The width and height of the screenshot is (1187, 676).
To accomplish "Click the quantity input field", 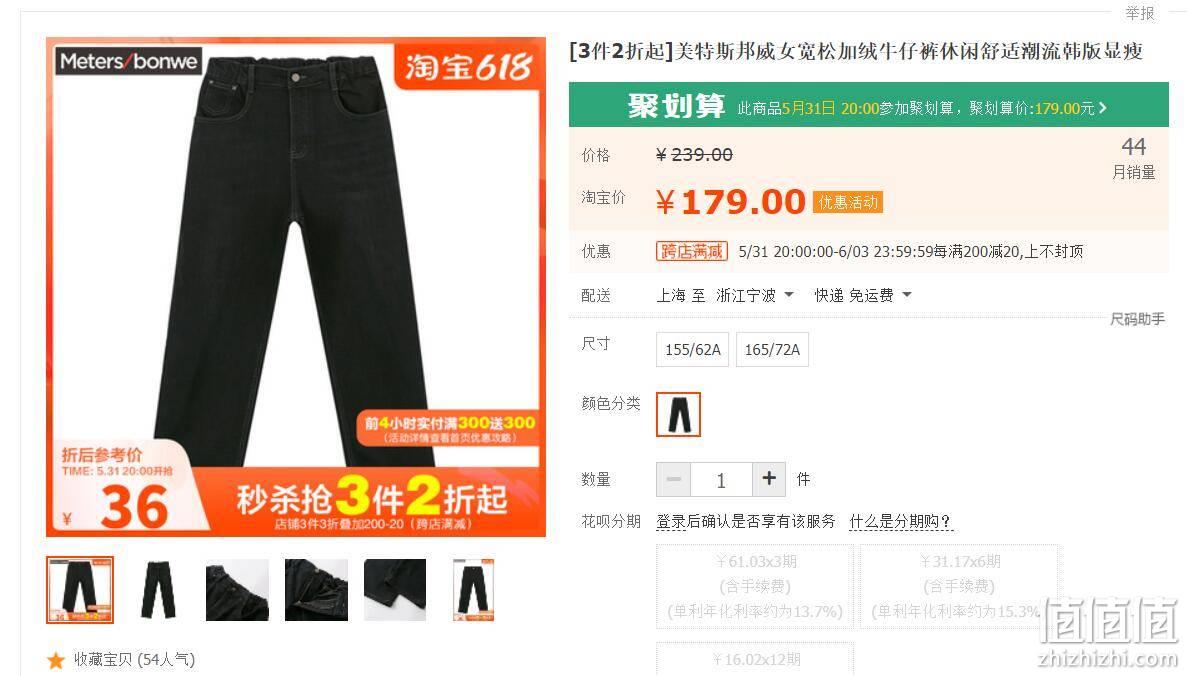I will [721, 479].
